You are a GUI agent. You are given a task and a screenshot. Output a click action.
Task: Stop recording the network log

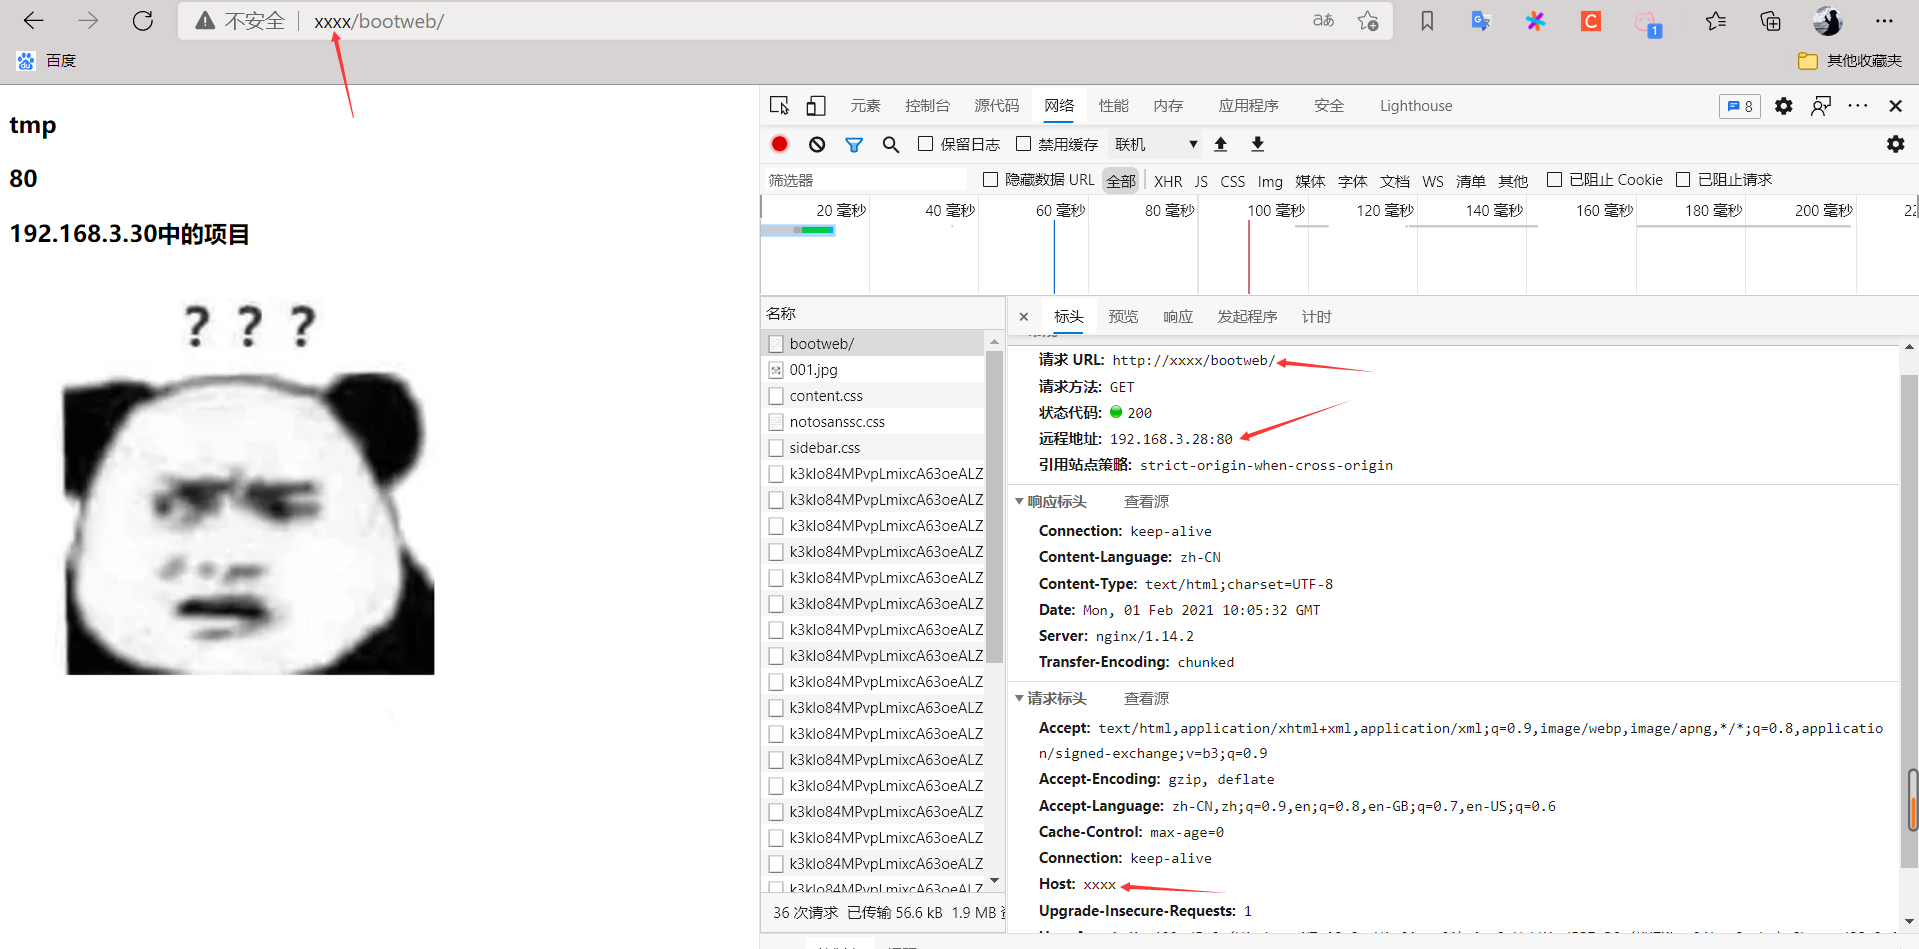pyautogui.click(x=779, y=144)
